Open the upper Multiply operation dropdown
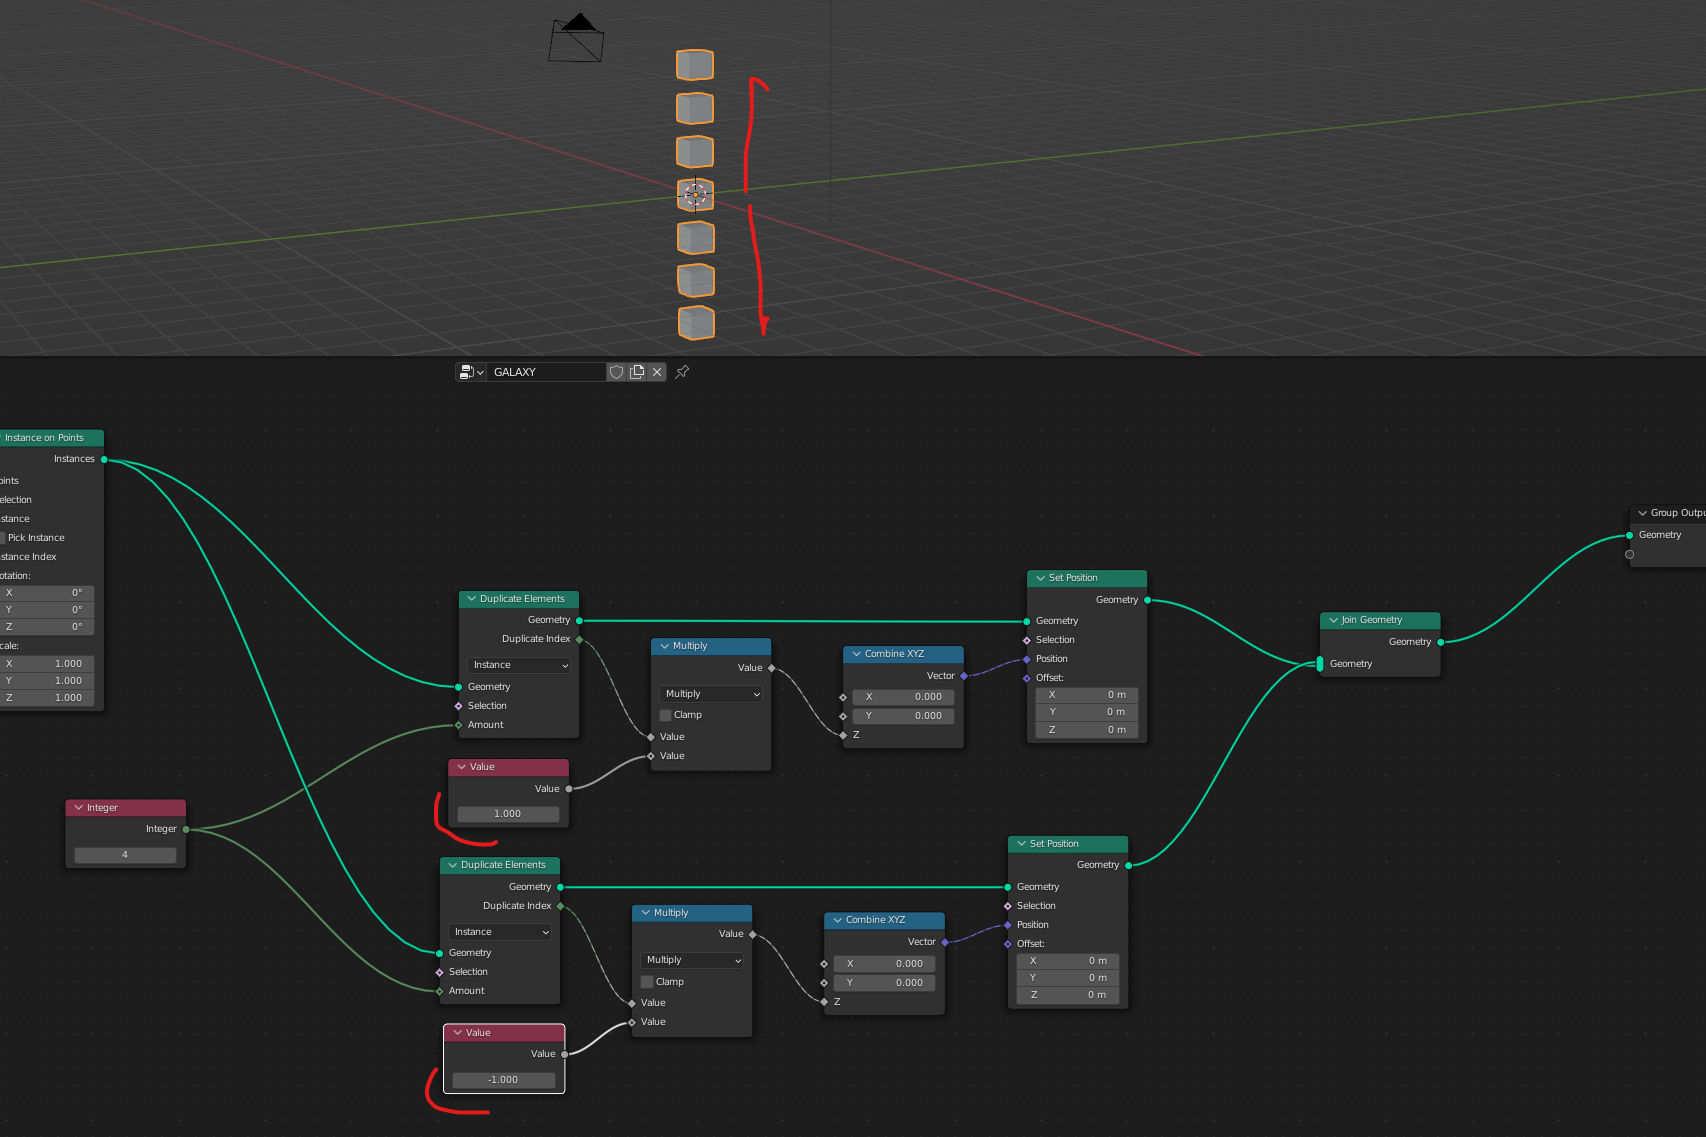1706x1137 pixels. [x=711, y=694]
